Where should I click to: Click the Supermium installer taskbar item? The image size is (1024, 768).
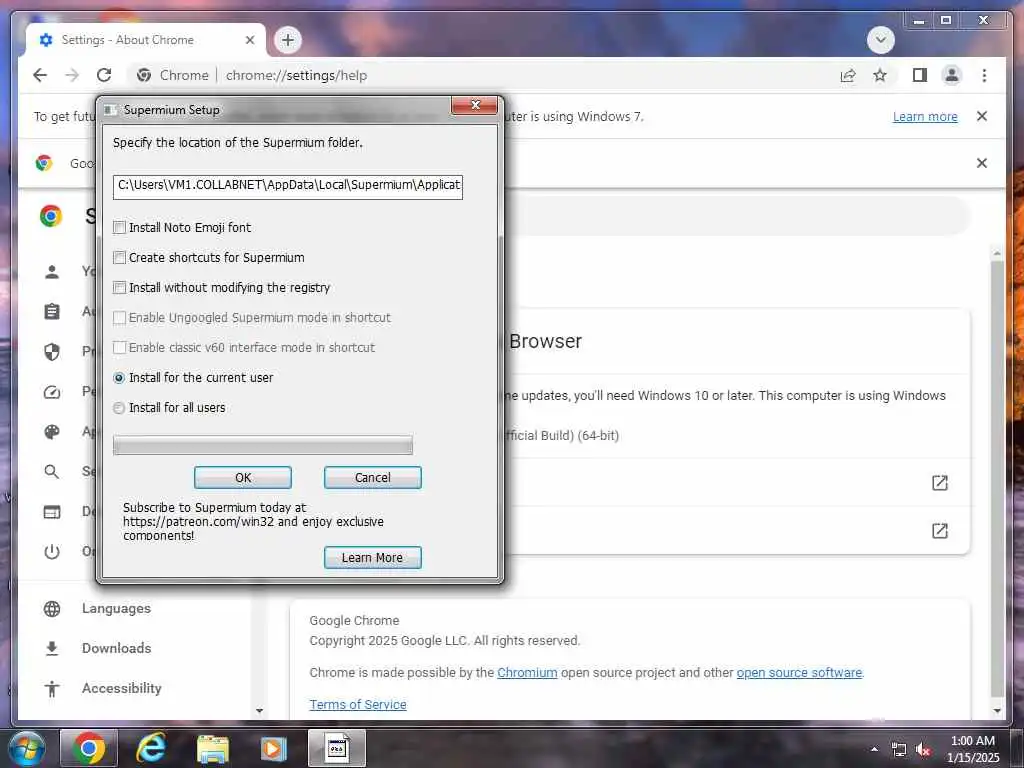pos(337,748)
